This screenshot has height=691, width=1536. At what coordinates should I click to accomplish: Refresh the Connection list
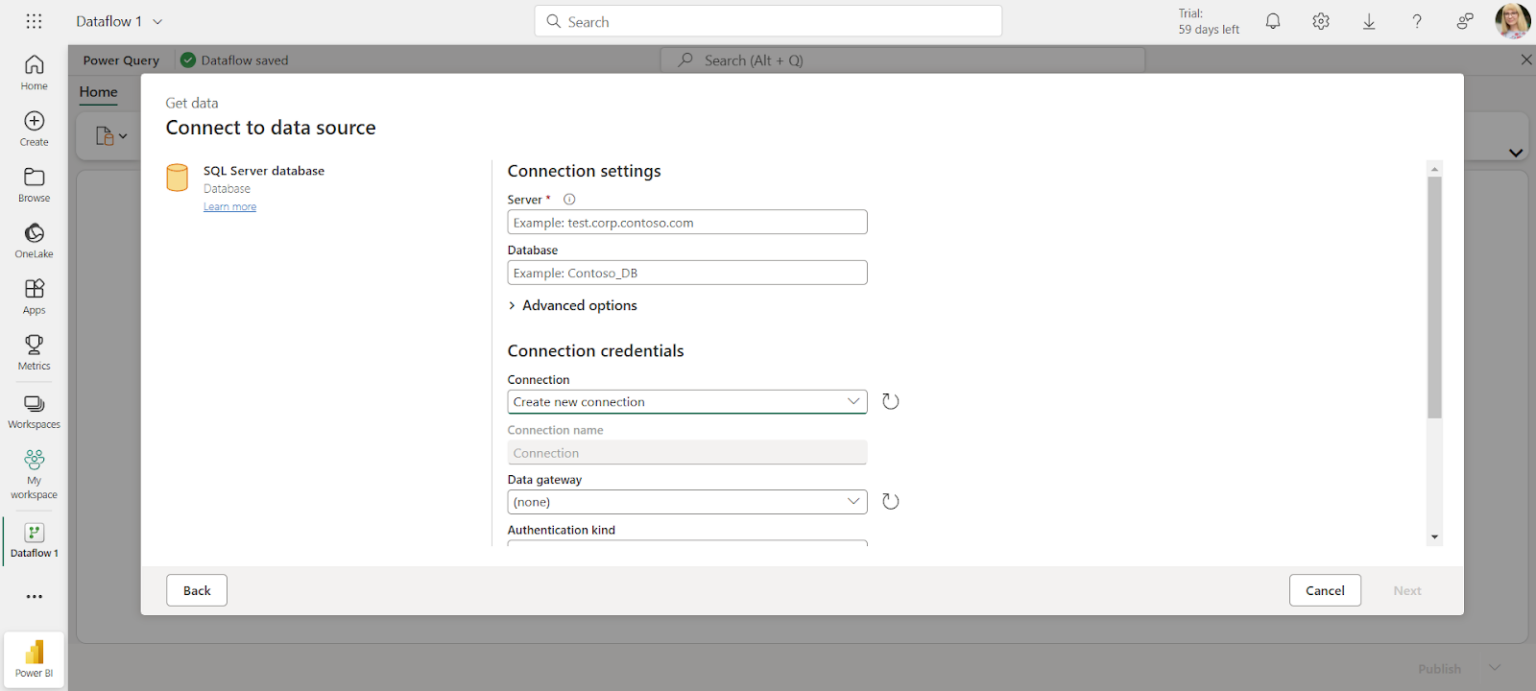(890, 401)
